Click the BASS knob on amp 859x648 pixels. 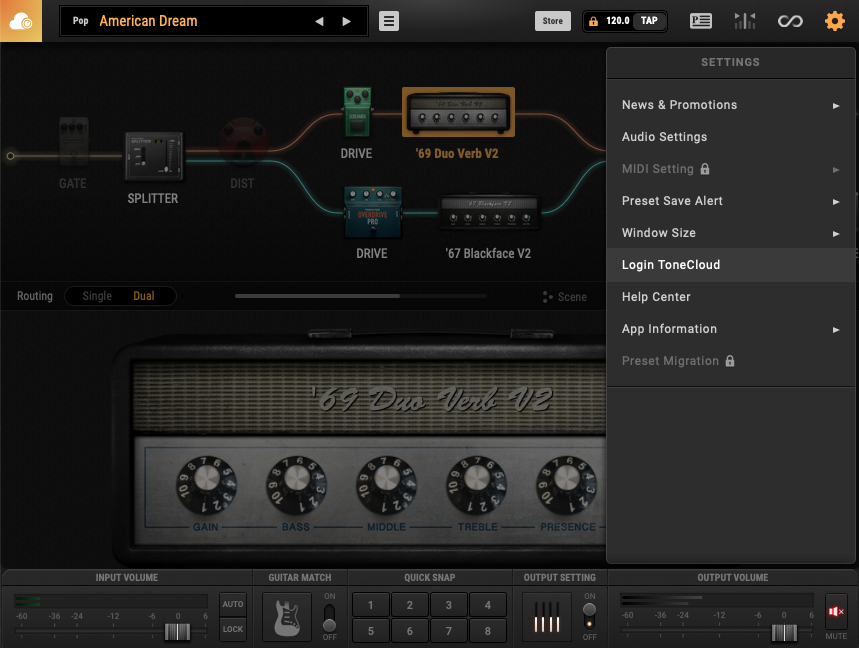(x=296, y=485)
